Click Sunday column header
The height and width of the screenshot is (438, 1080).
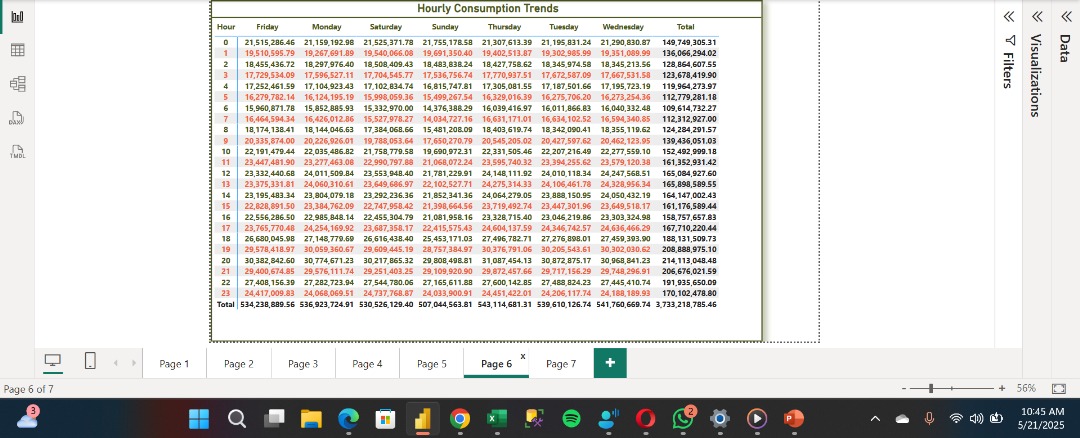[x=445, y=27]
